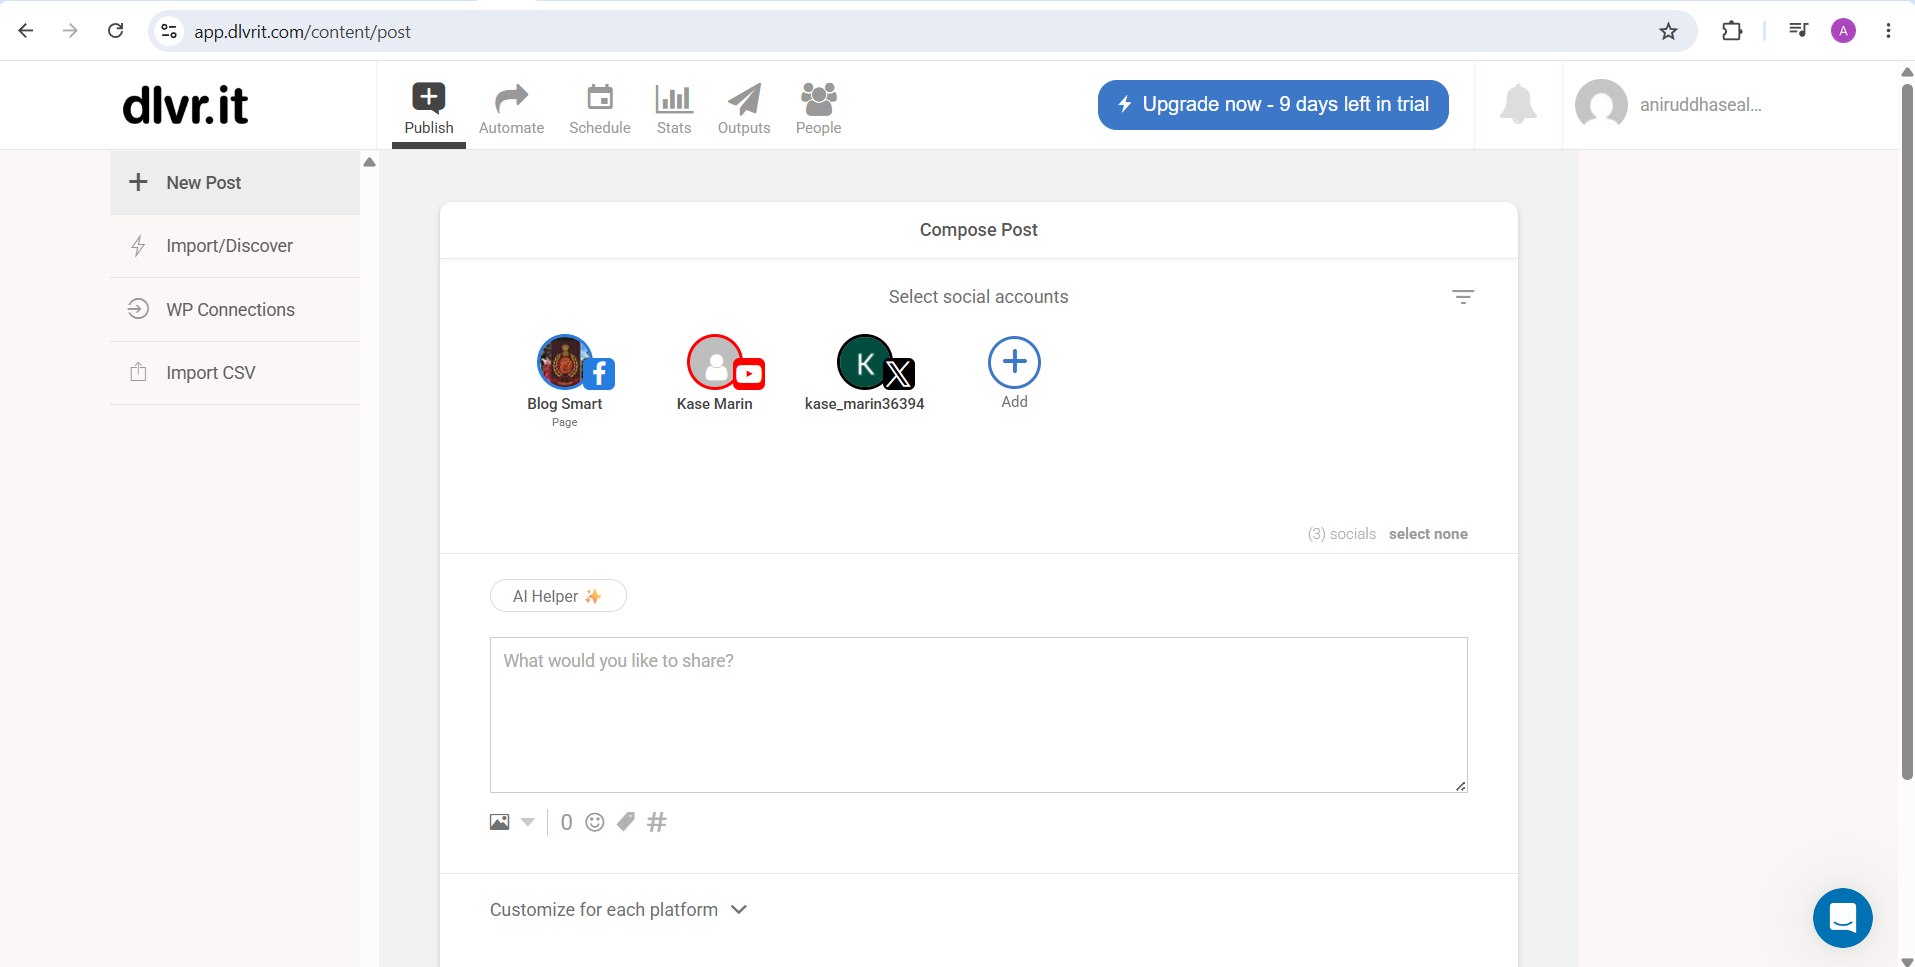Screen dimensions: 1915x967
Task: Open the notifications bell
Action: (1518, 104)
